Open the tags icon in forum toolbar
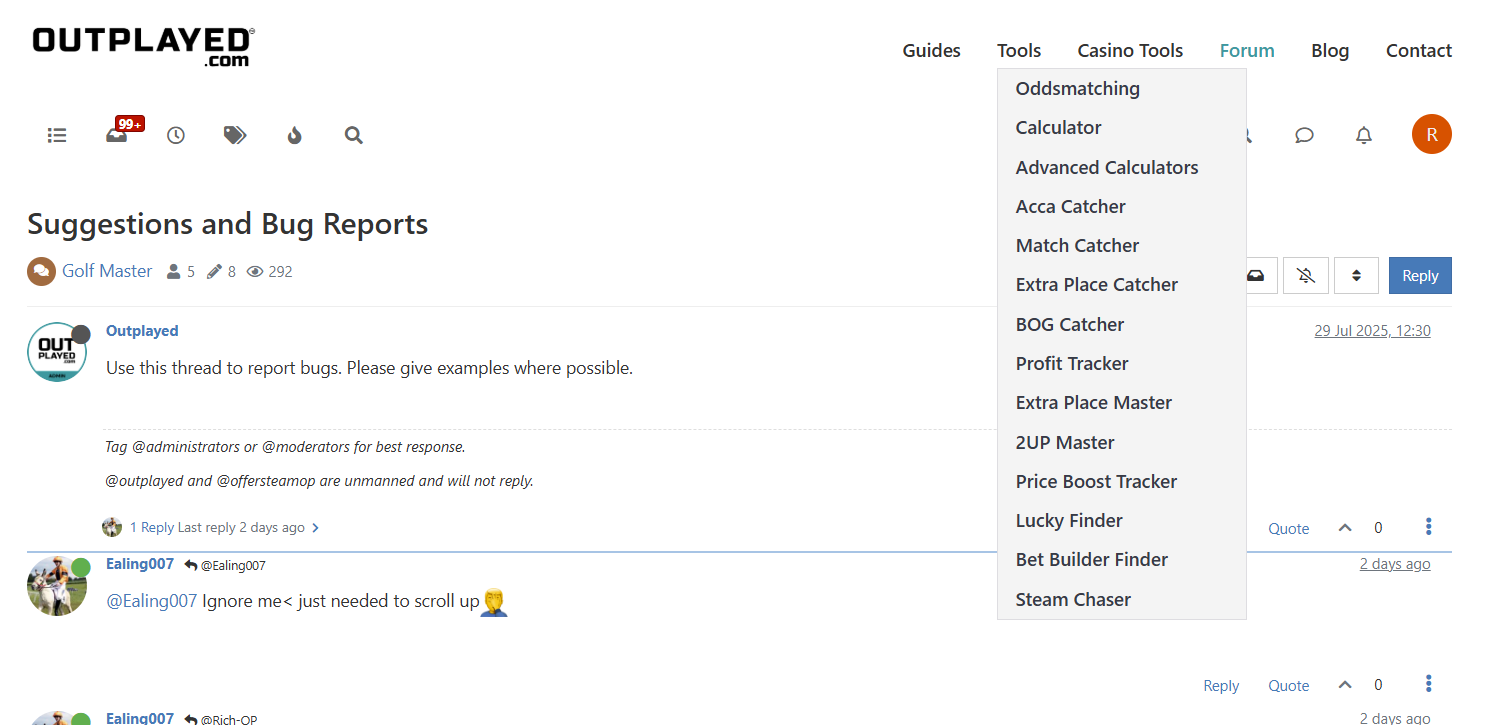Screen dimensions: 1491x725 235,135
